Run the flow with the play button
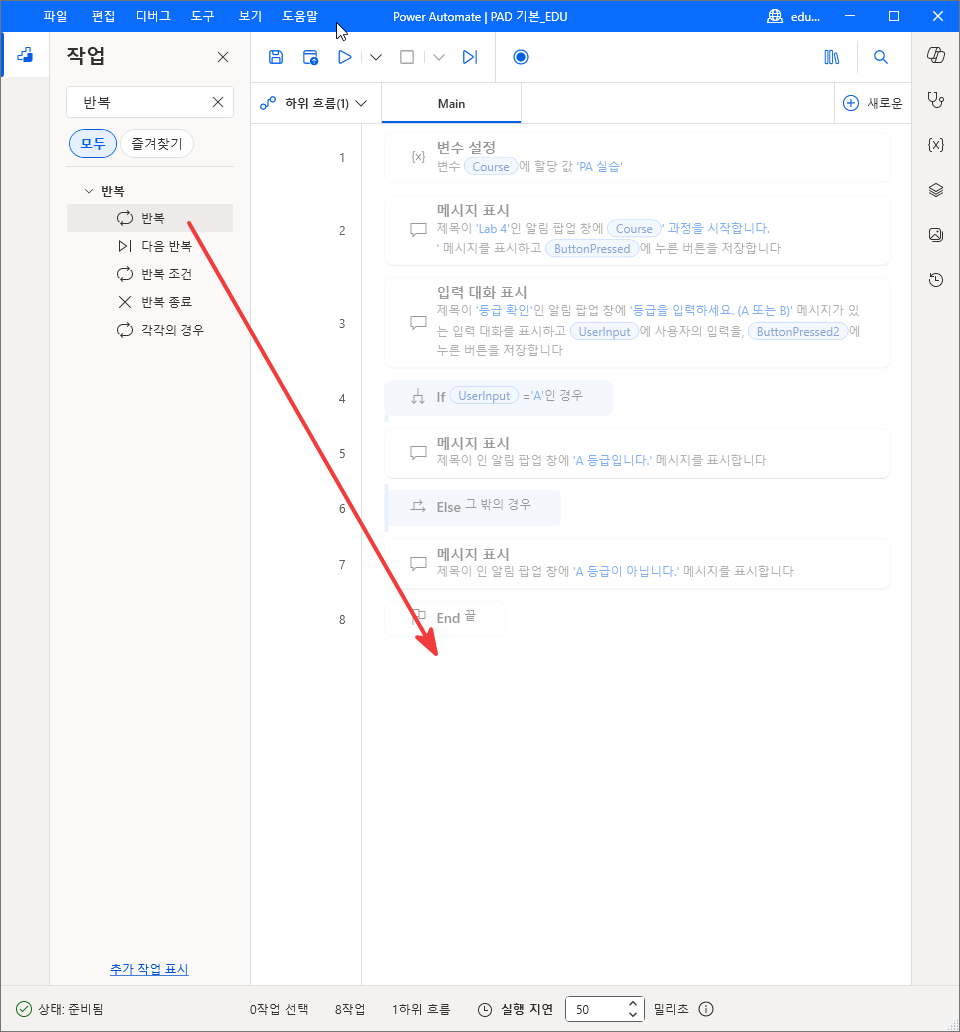Viewport: 960px width, 1032px height. (x=344, y=57)
